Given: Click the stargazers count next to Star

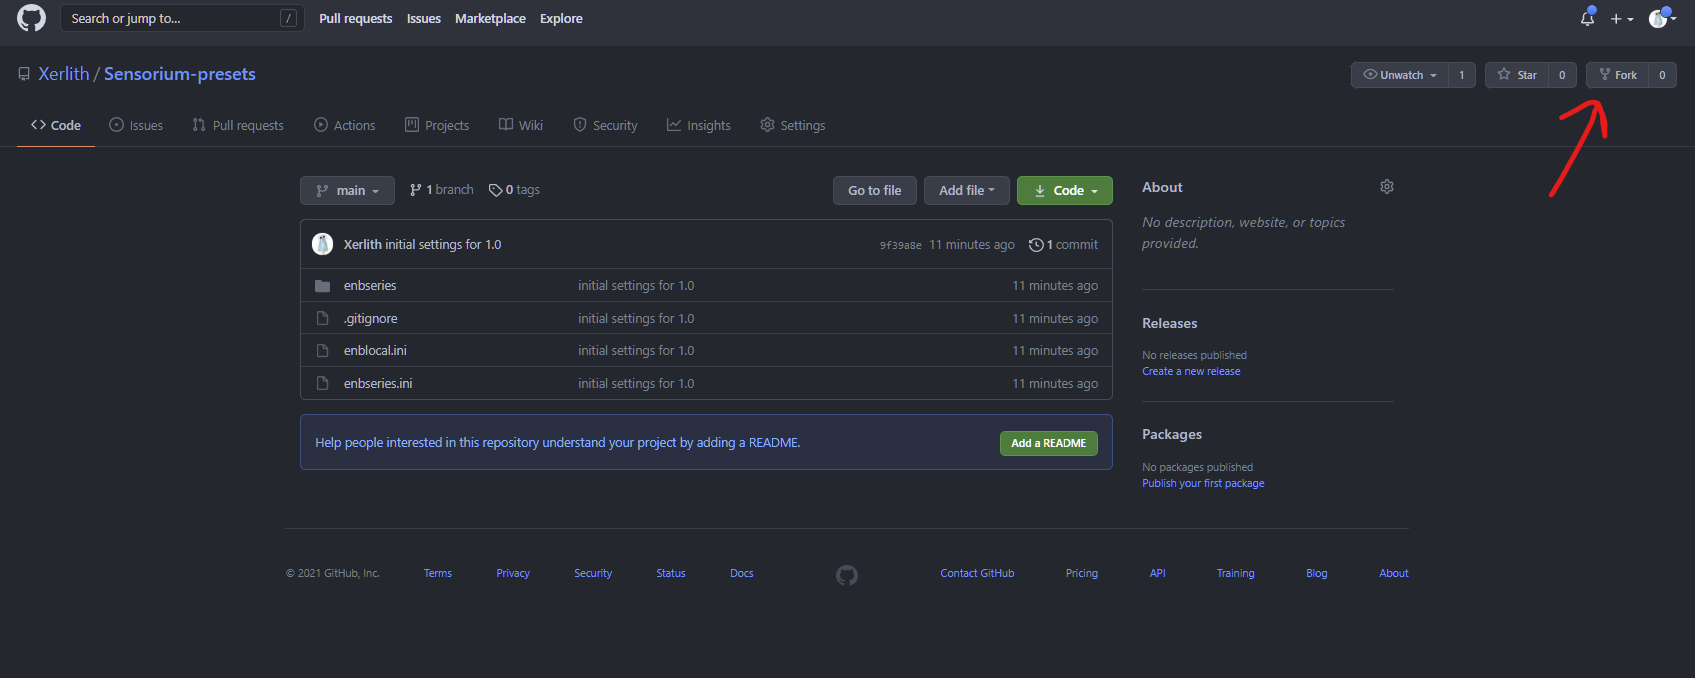Looking at the screenshot, I should [x=1562, y=75].
